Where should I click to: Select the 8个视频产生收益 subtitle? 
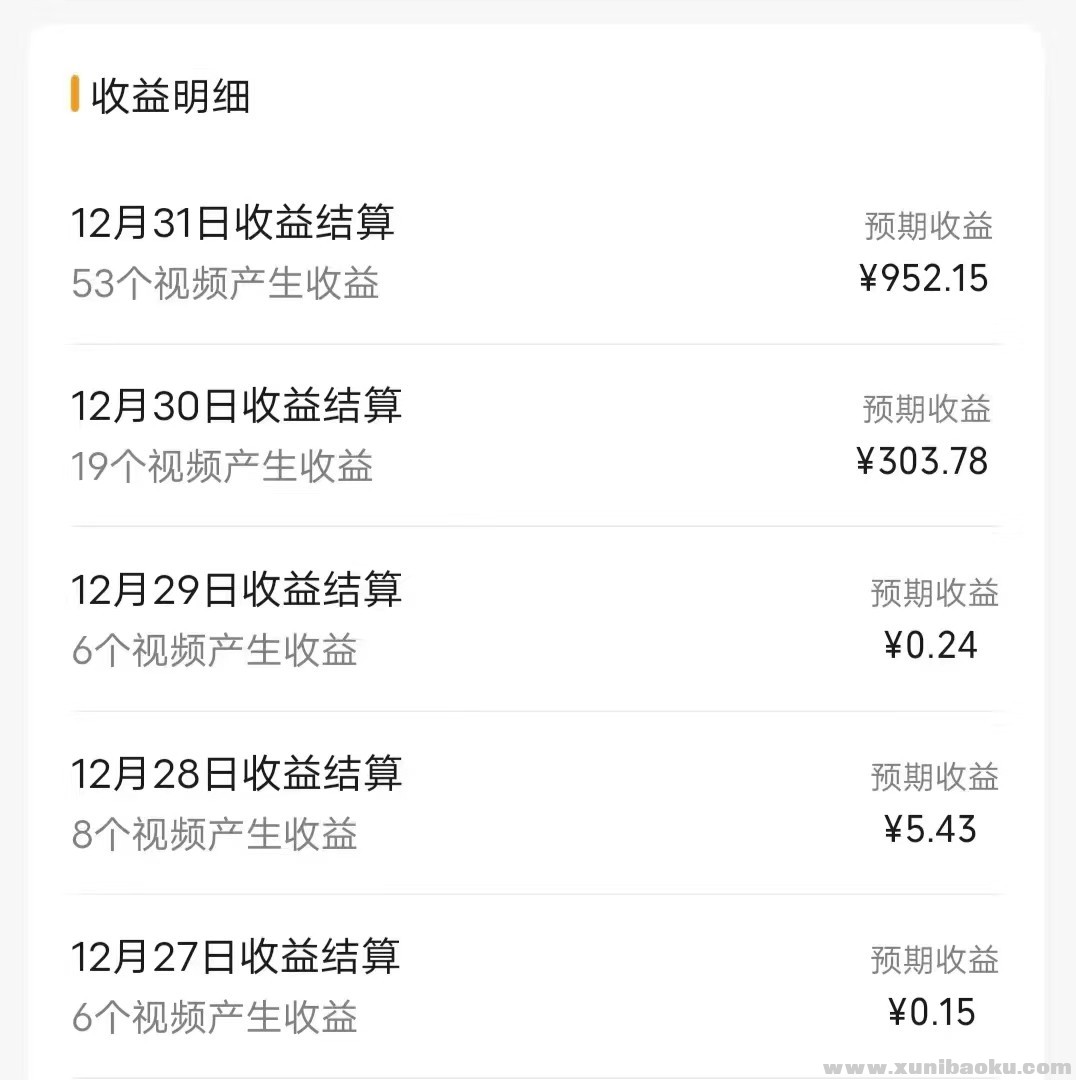[x=214, y=835]
